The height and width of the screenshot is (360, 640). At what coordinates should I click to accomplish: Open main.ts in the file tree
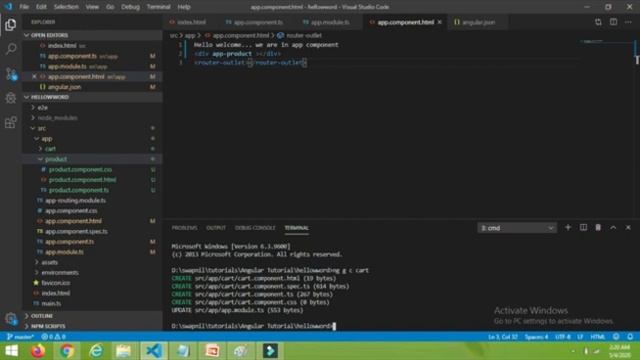tap(51, 303)
